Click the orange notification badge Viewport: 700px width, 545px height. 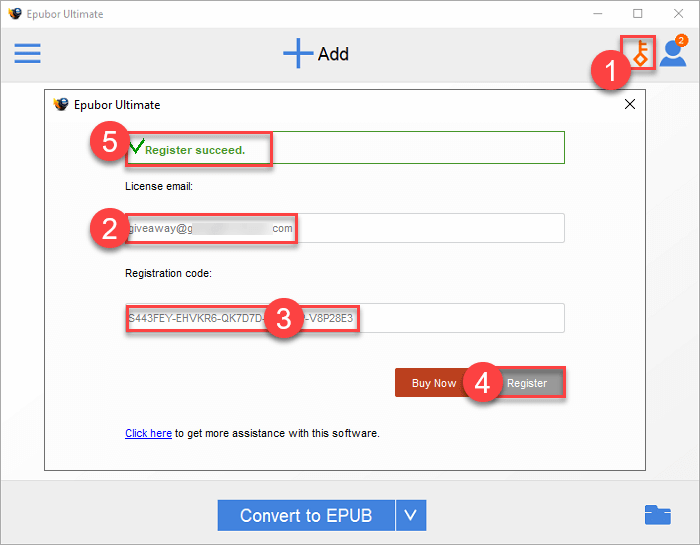click(681, 41)
